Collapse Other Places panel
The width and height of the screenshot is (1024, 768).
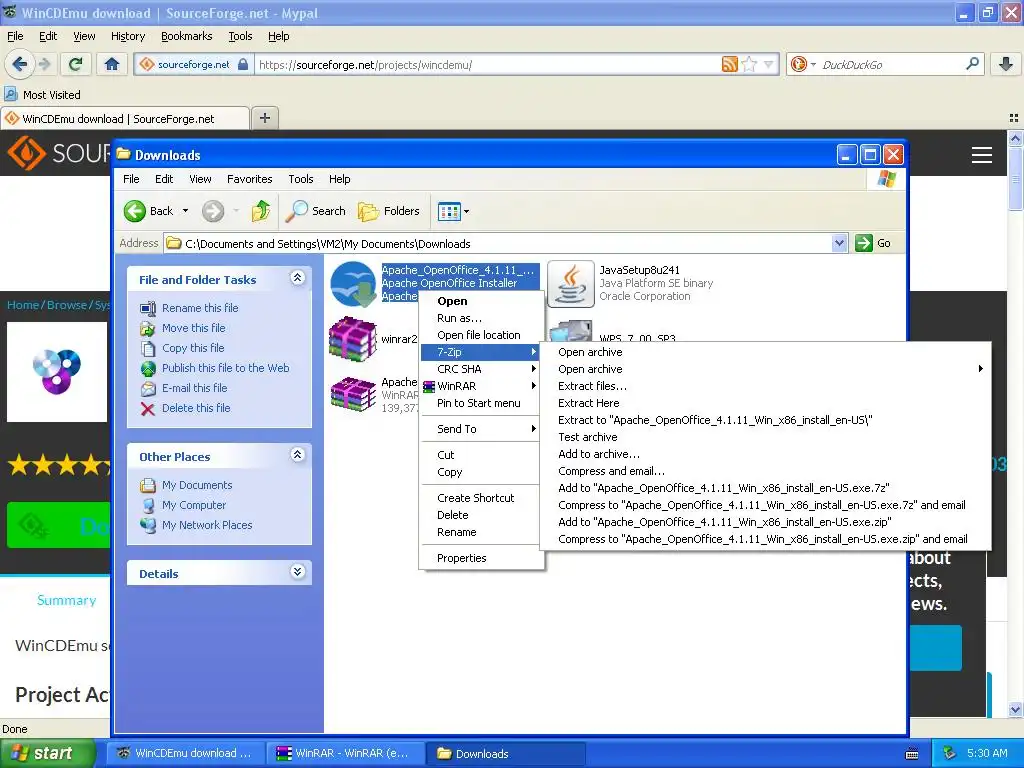click(x=297, y=455)
